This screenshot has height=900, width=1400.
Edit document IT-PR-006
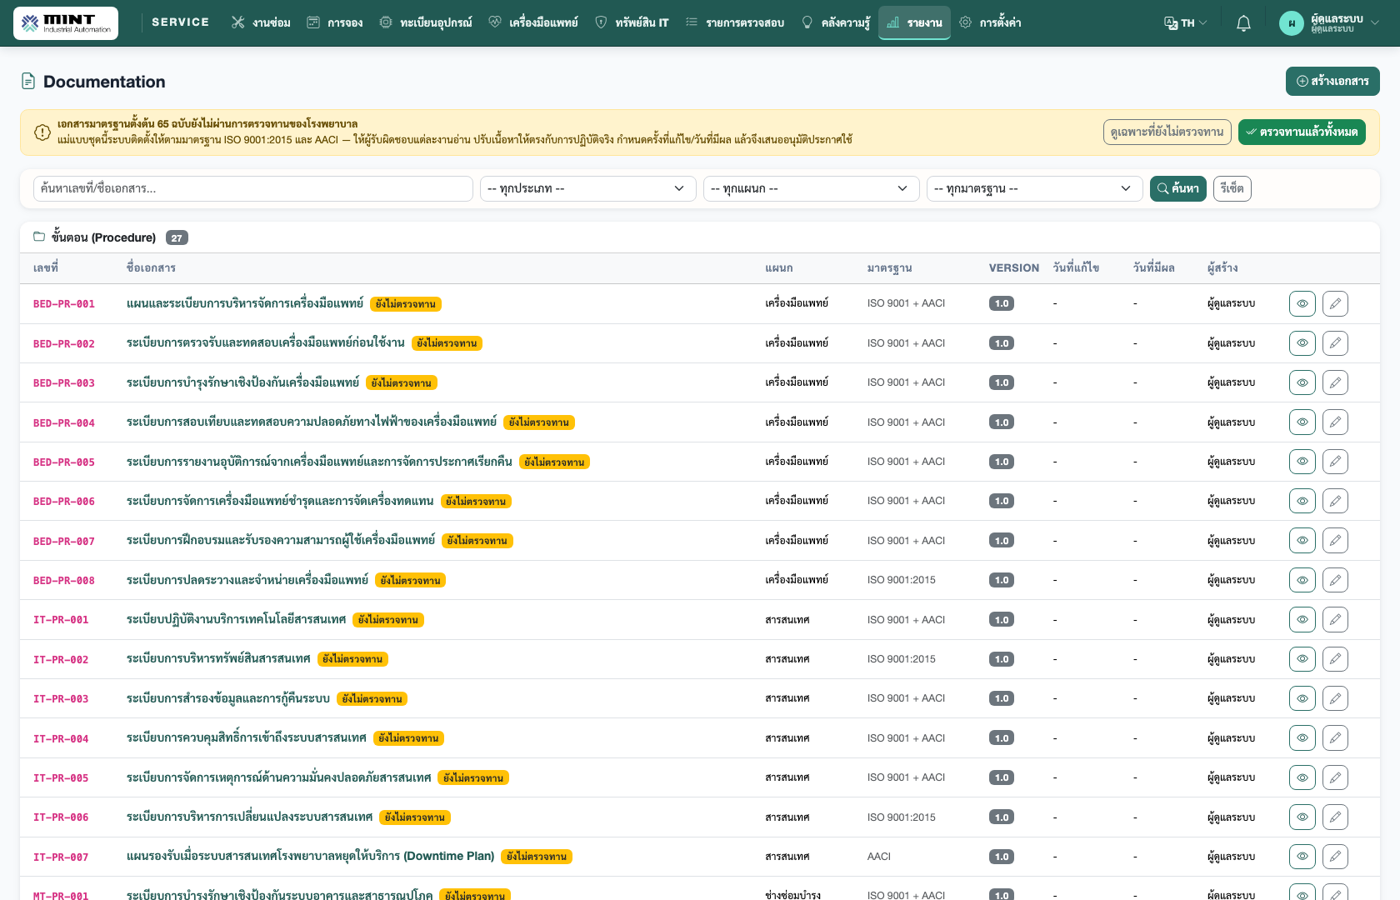click(1335, 817)
